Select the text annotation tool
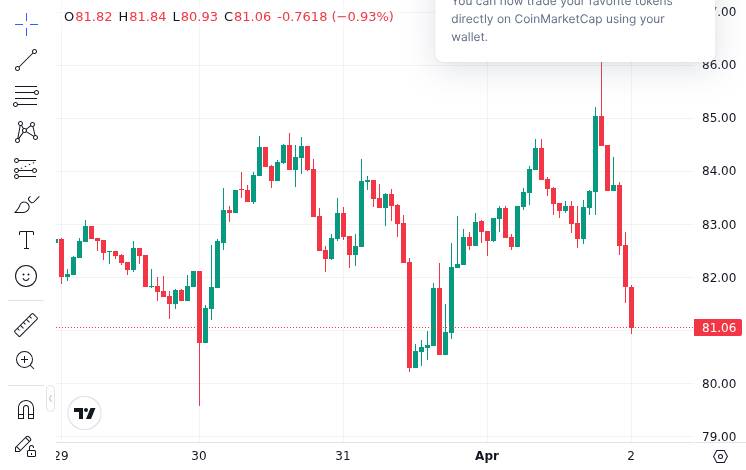 click(26, 240)
